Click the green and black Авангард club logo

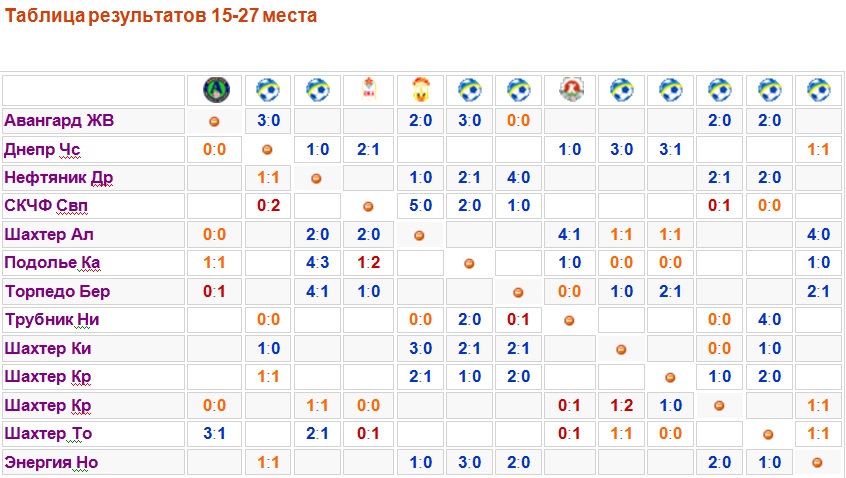pos(214,90)
